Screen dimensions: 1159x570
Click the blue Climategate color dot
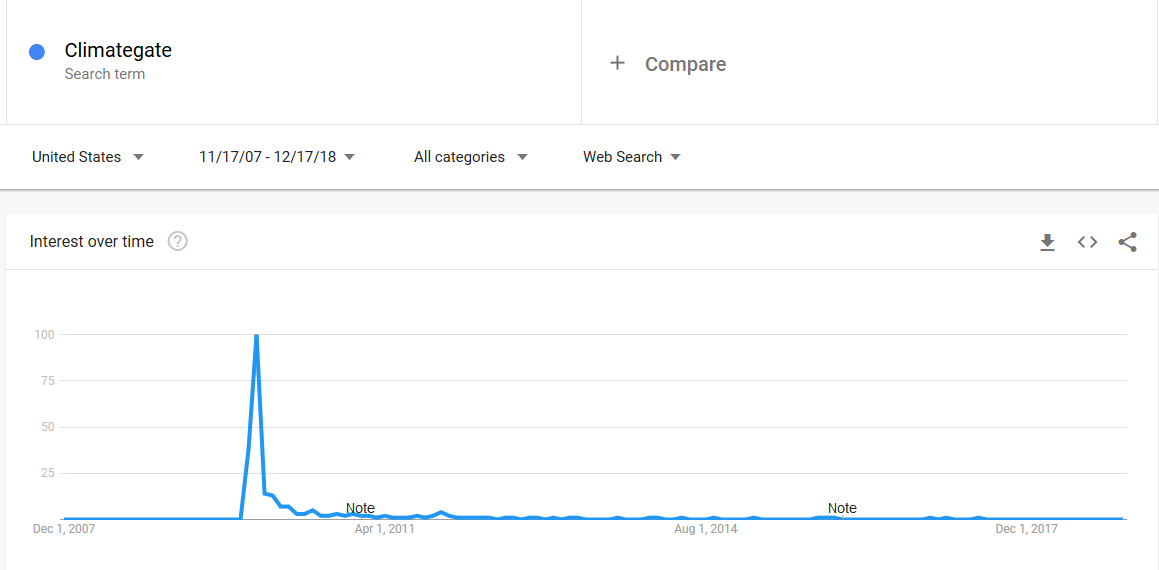(37, 52)
